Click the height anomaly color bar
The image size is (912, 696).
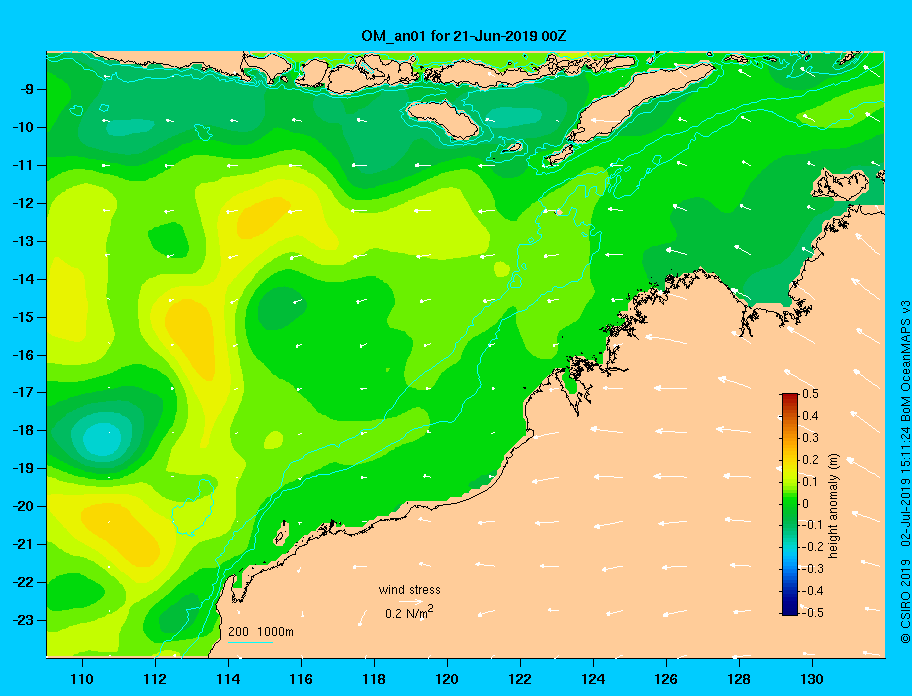pyautogui.click(x=790, y=504)
